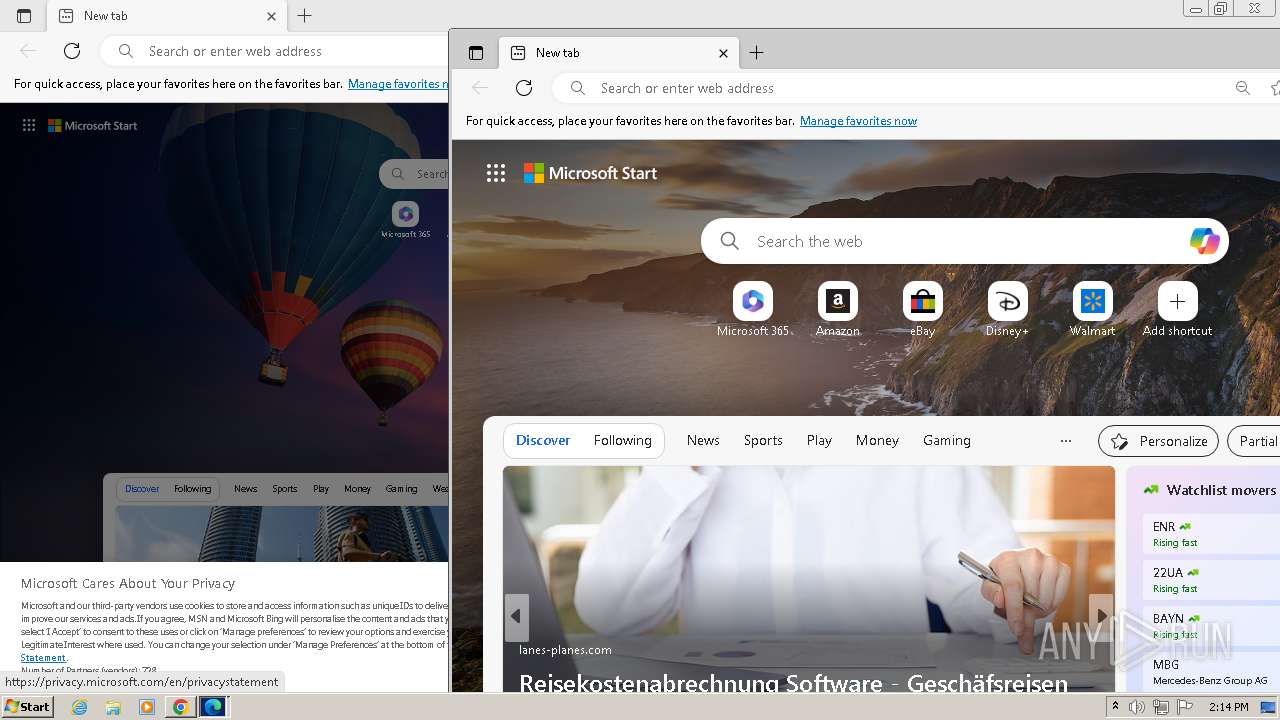
Task: Click the Watchlist movers heading
Action: coord(1221,490)
